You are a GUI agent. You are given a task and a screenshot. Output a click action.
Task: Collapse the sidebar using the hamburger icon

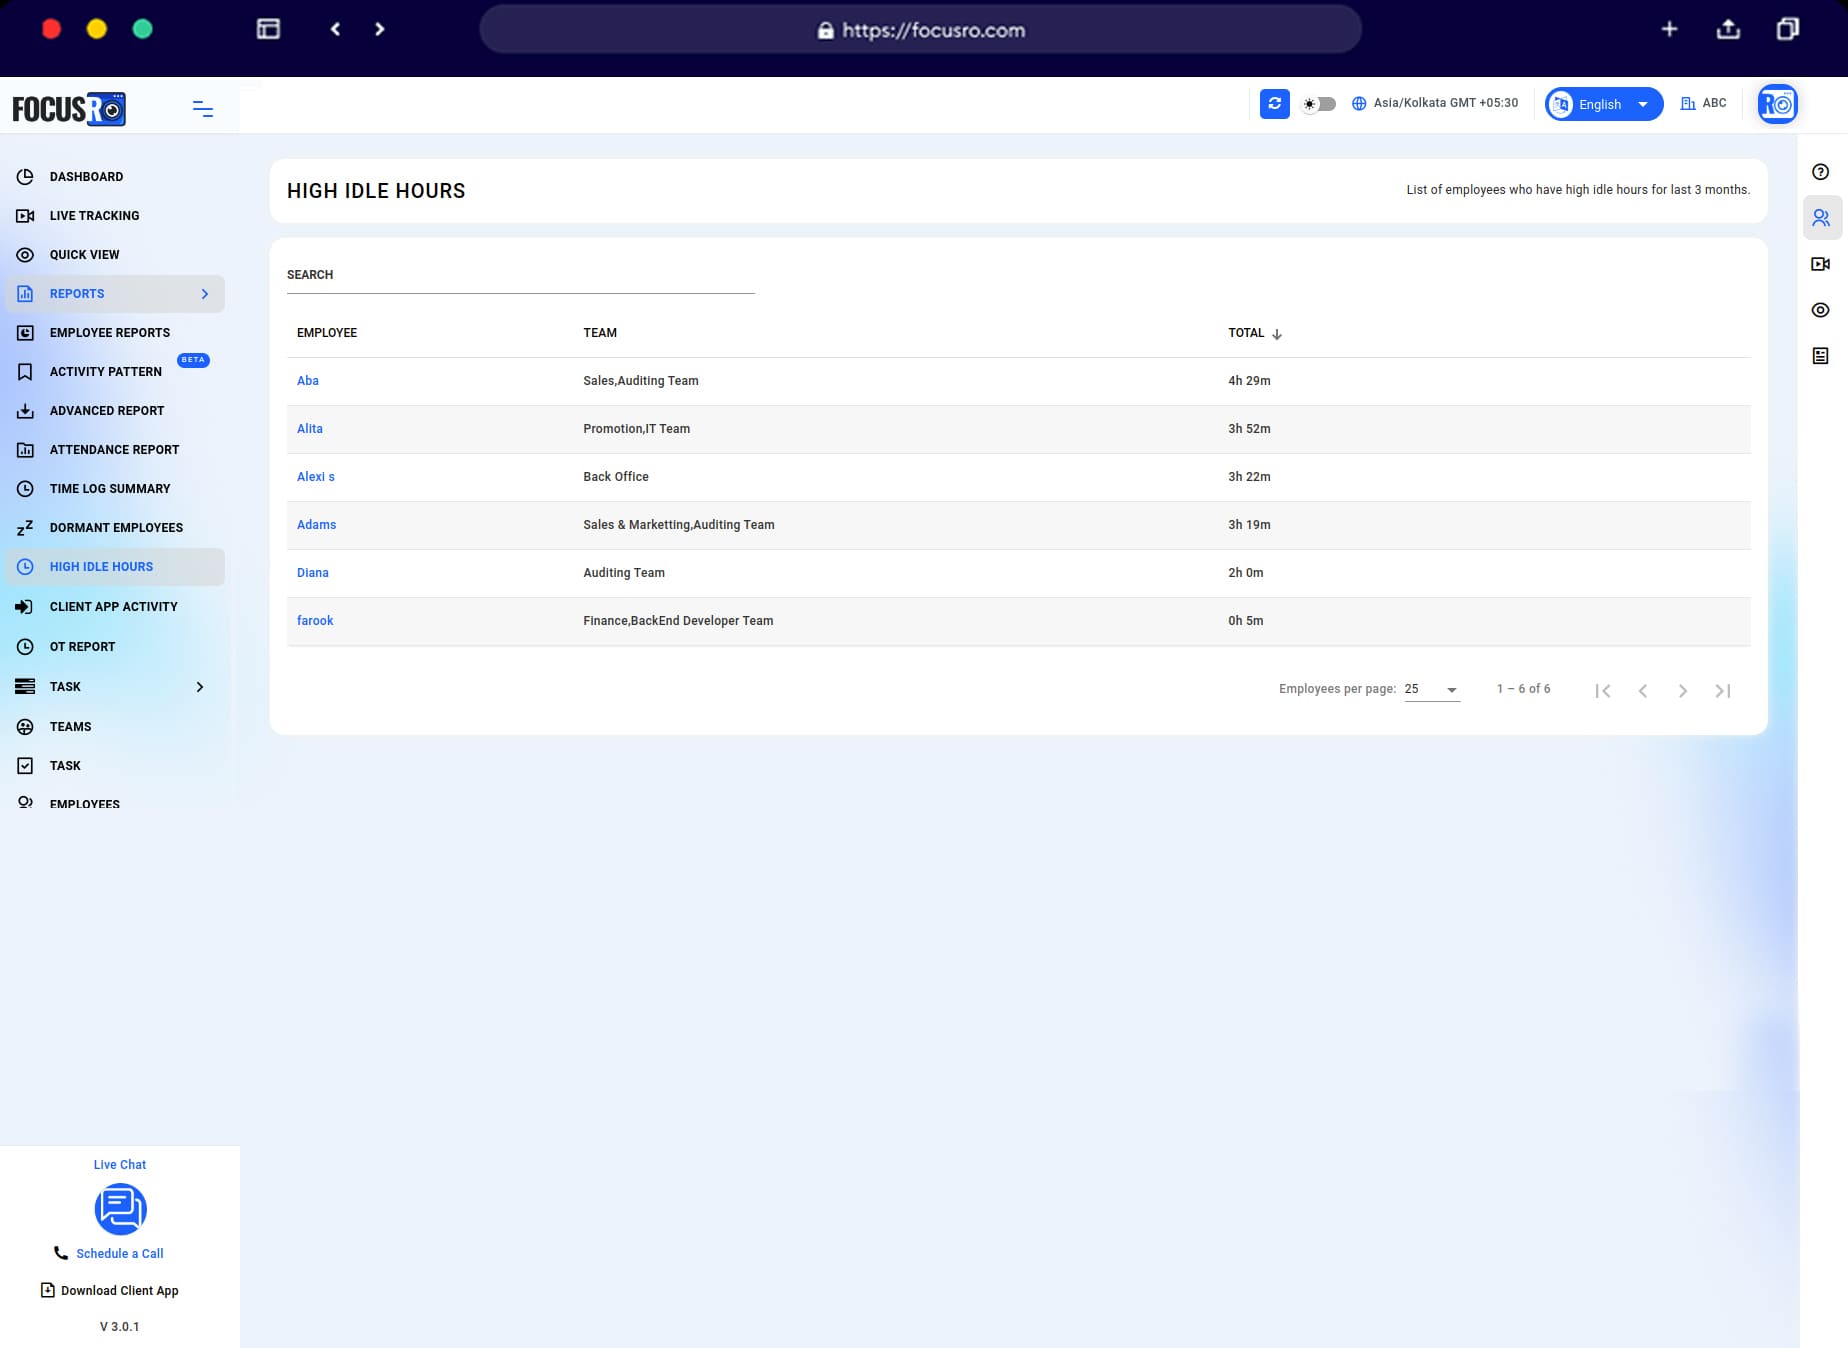(202, 108)
